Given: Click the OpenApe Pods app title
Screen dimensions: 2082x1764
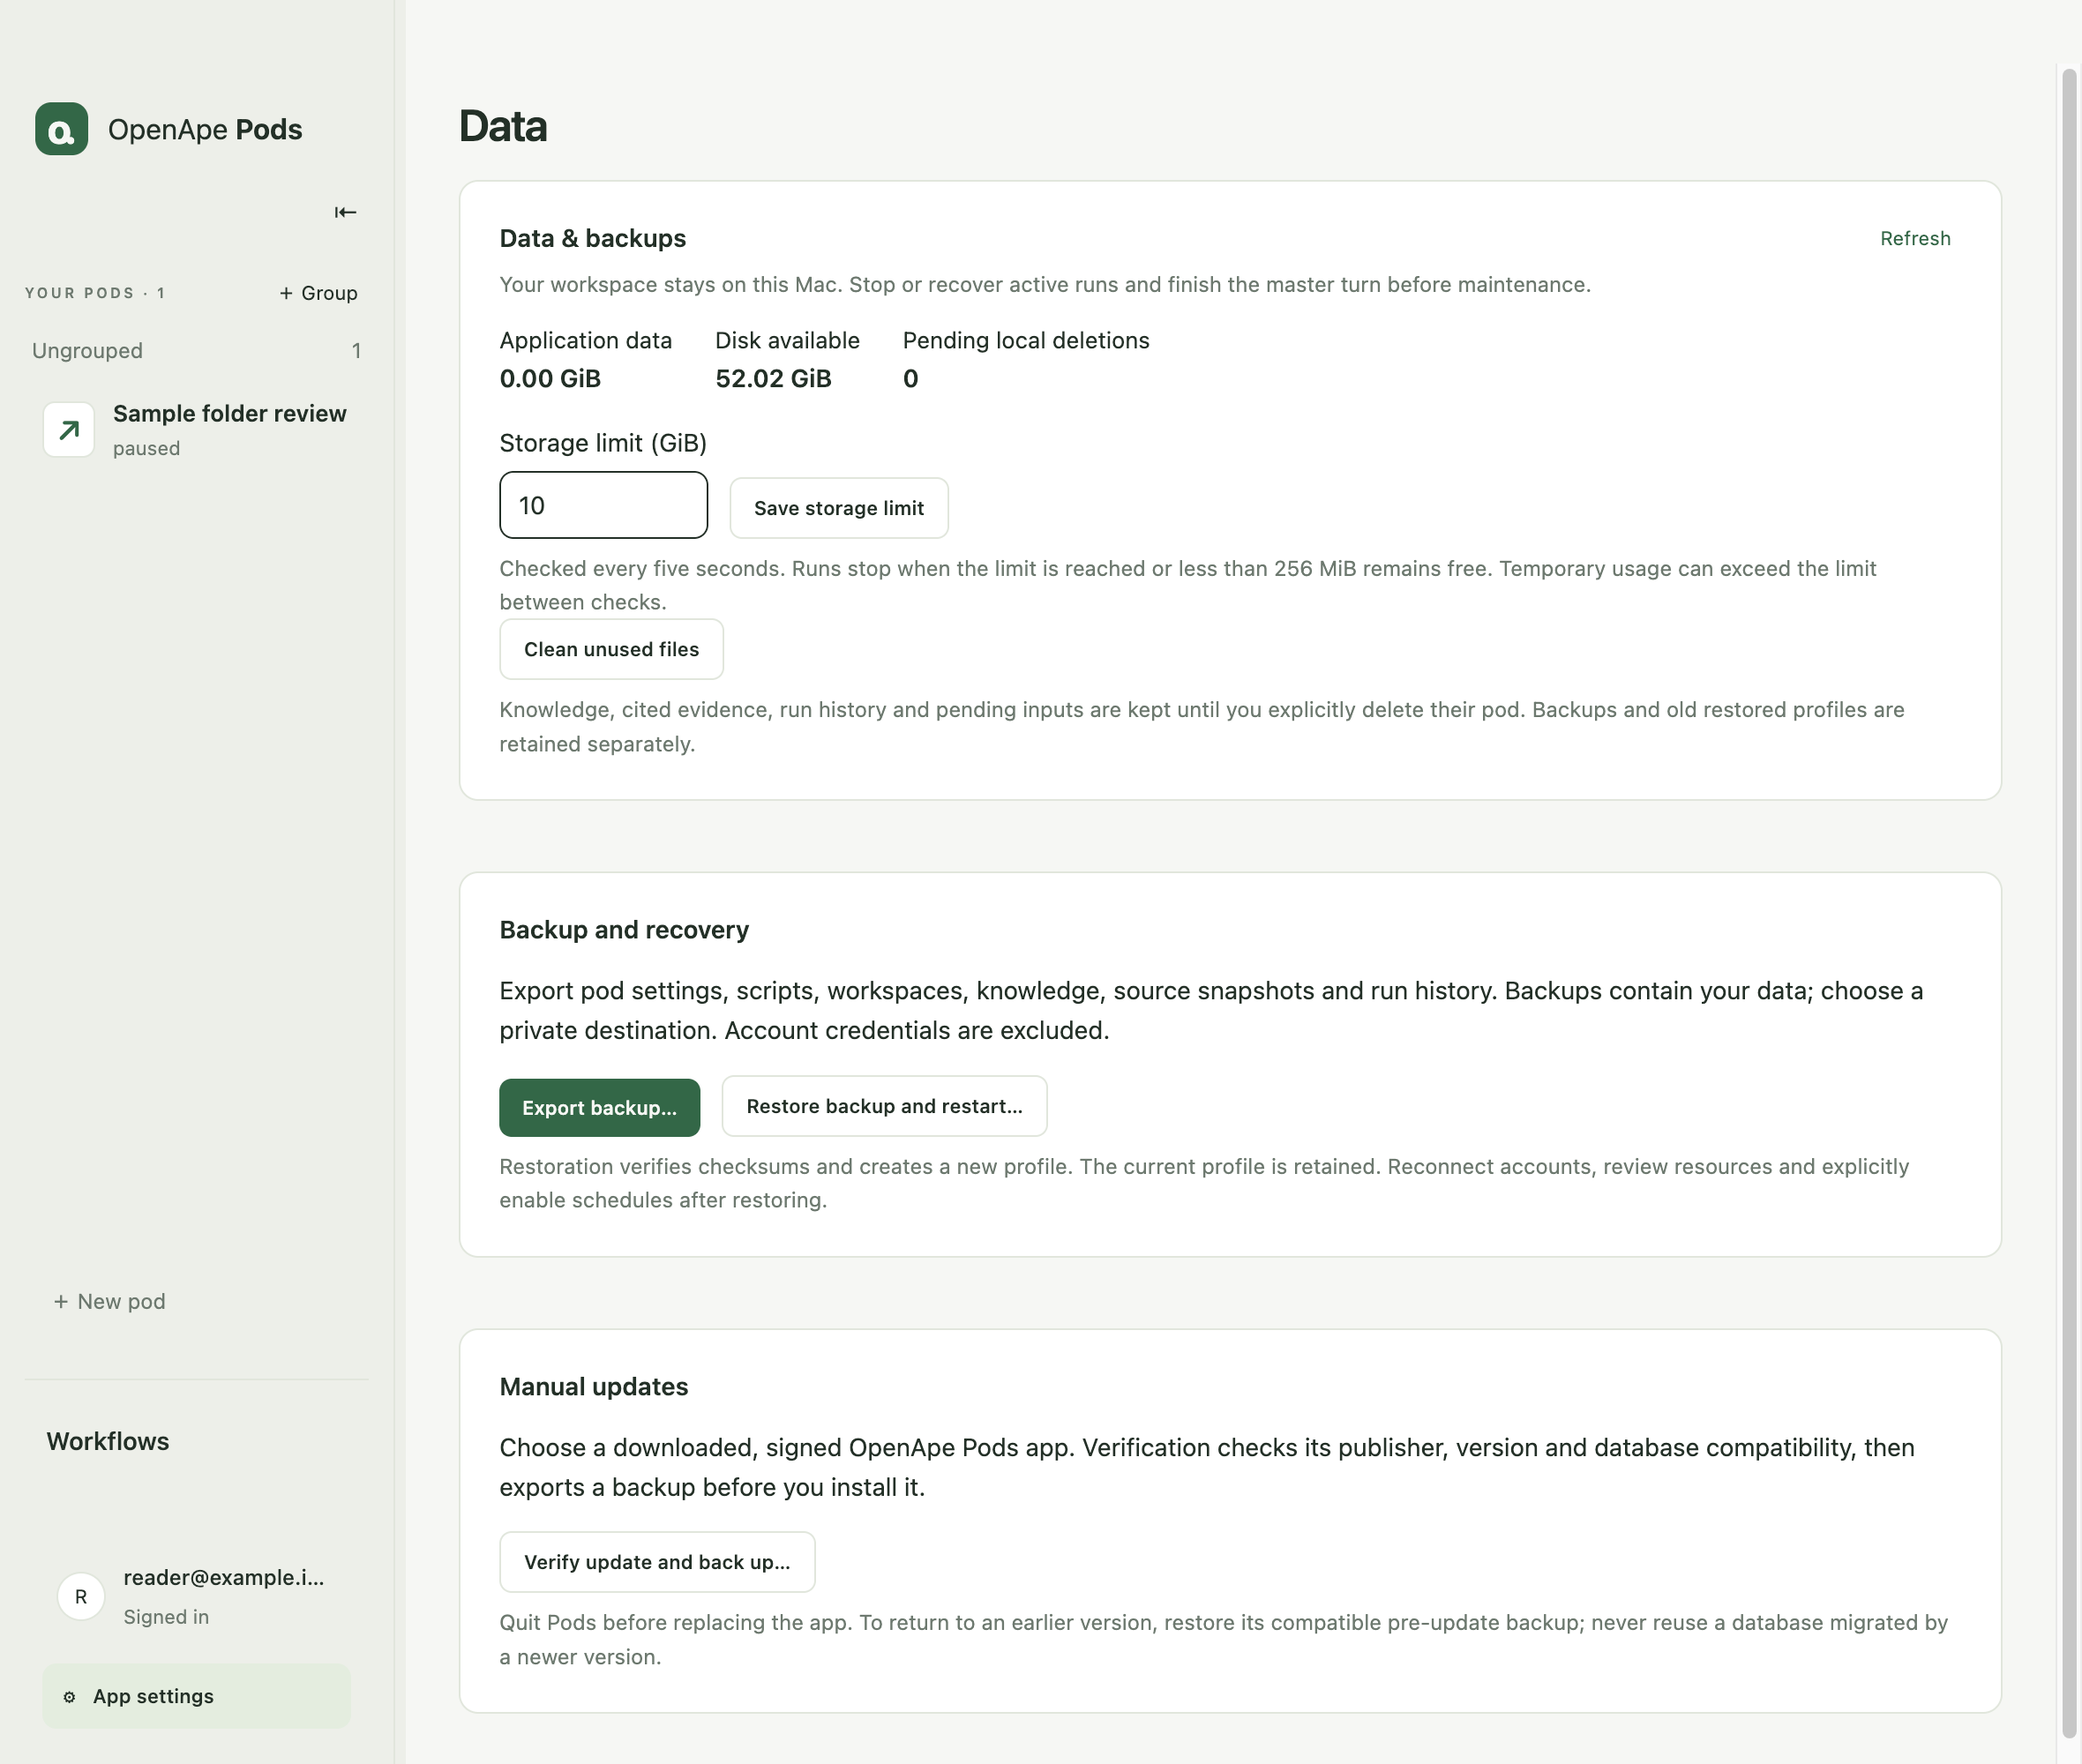Looking at the screenshot, I should click(x=205, y=129).
